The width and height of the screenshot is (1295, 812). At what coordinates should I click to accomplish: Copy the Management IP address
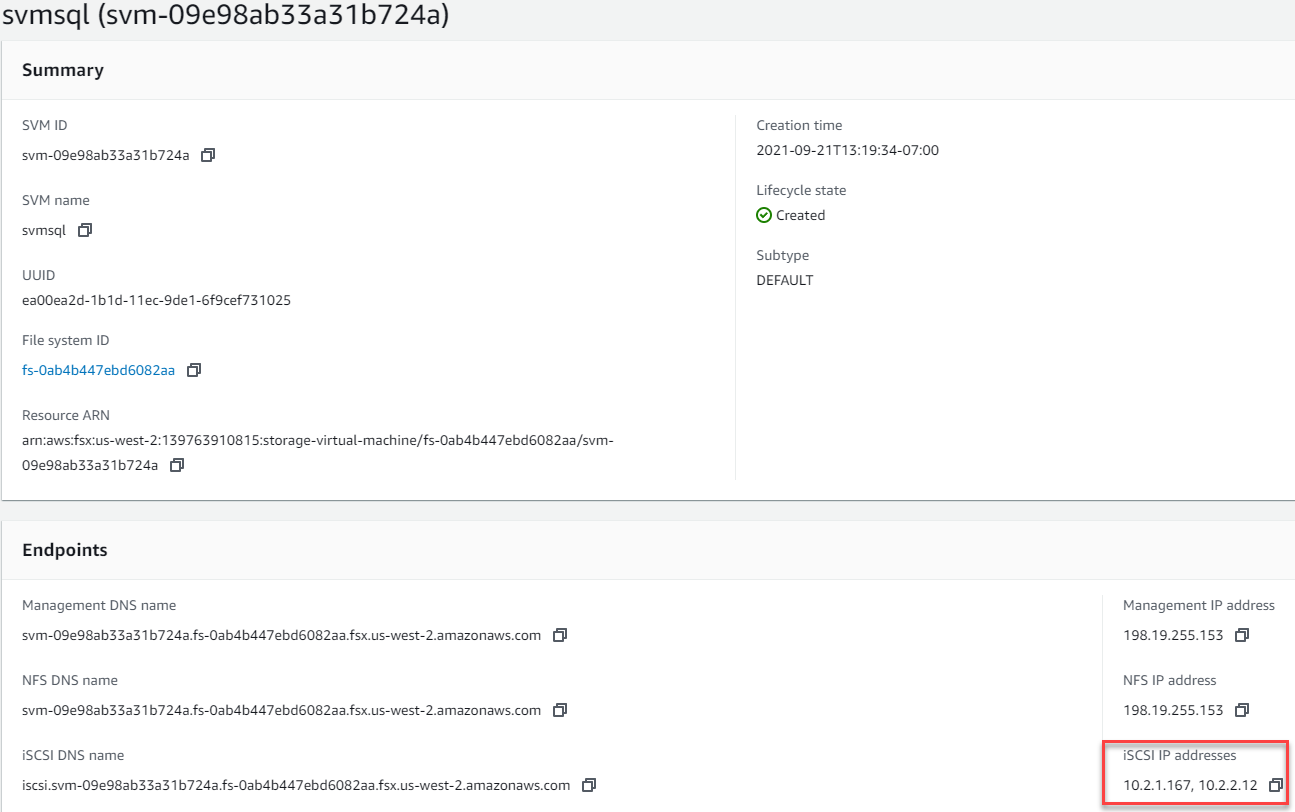(1242, 635)
